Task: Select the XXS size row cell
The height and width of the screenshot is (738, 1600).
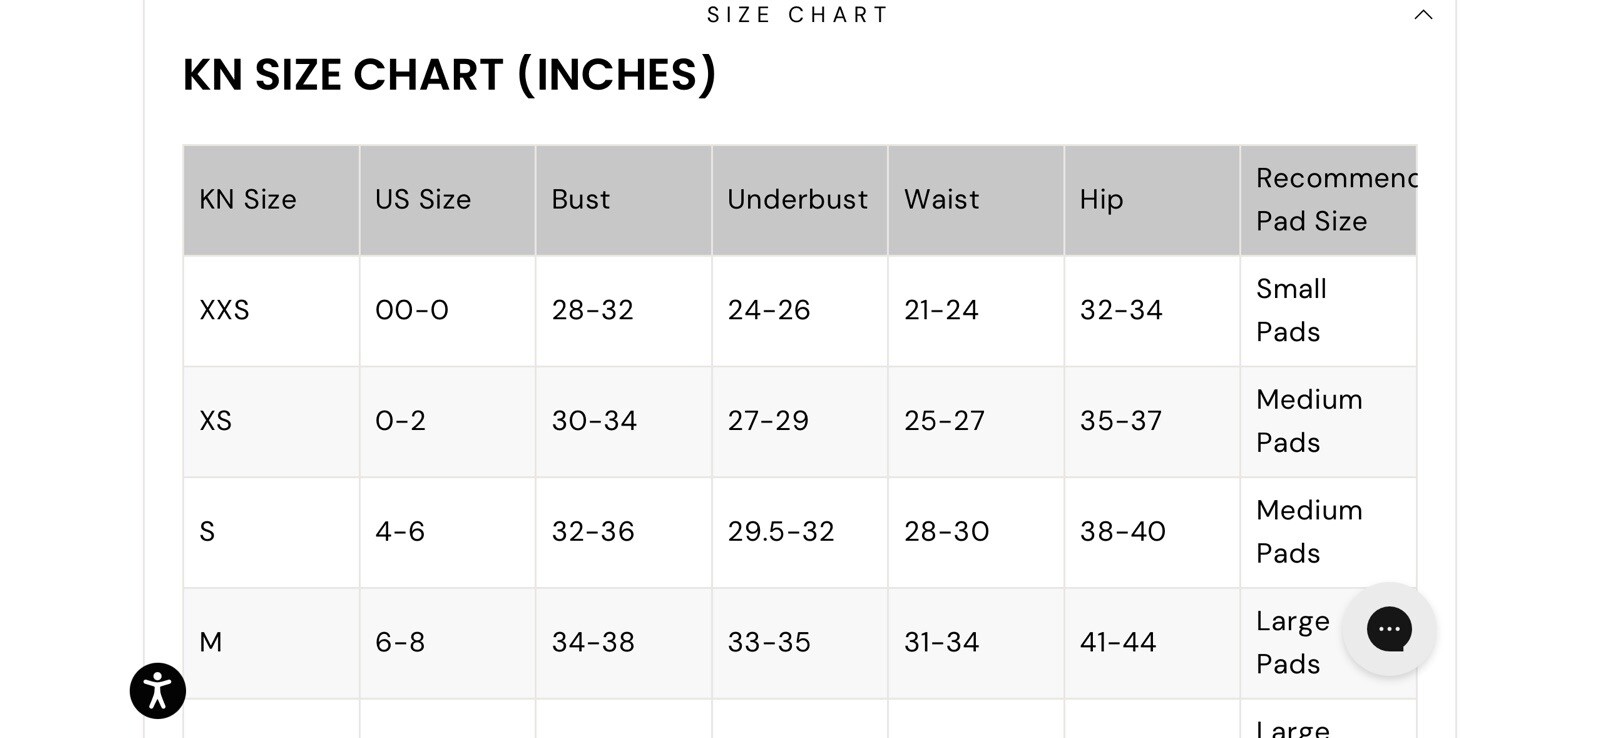Action: point(271,311)
